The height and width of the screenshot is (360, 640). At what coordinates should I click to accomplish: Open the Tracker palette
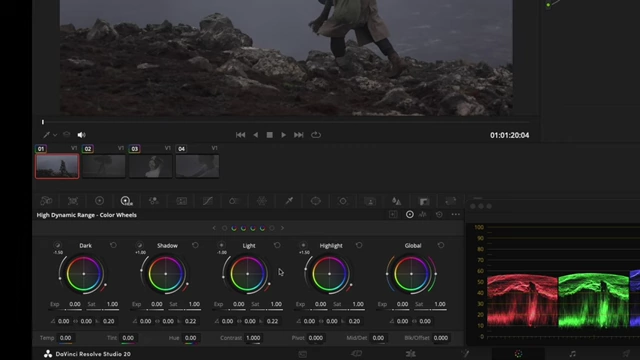click(343, 201)
